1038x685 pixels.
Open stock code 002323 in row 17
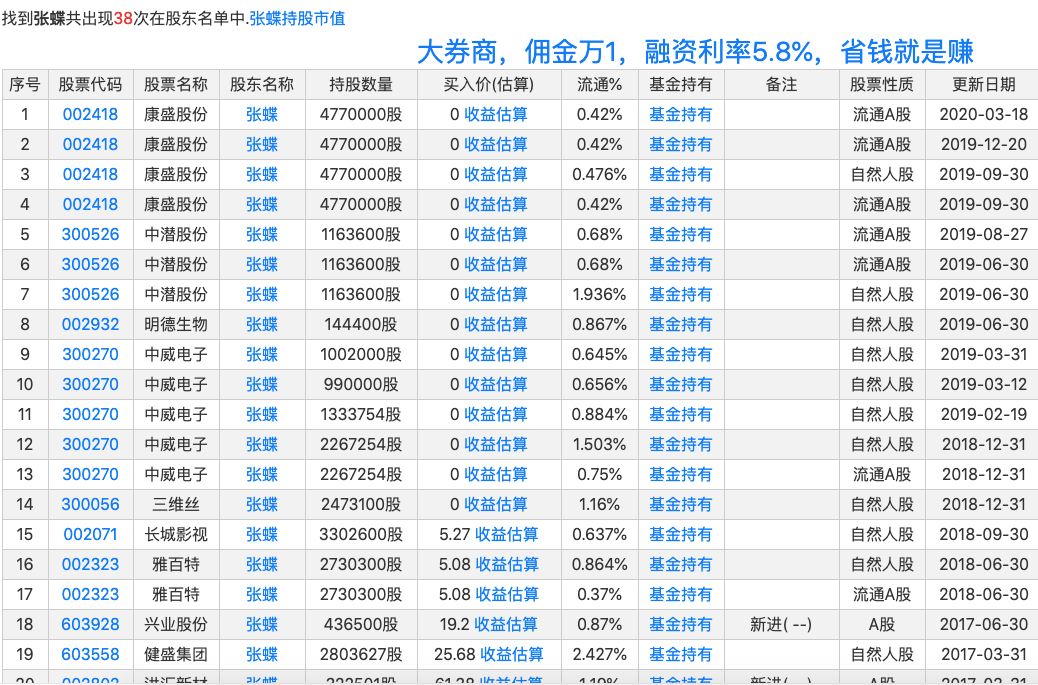tap(90, 594)
